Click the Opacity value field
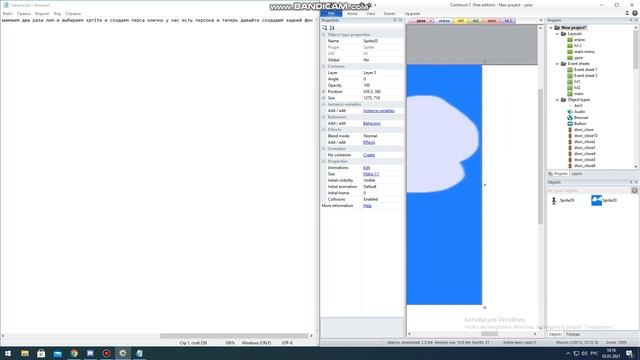This screenshot has height=360, width=640. [383, 85]
